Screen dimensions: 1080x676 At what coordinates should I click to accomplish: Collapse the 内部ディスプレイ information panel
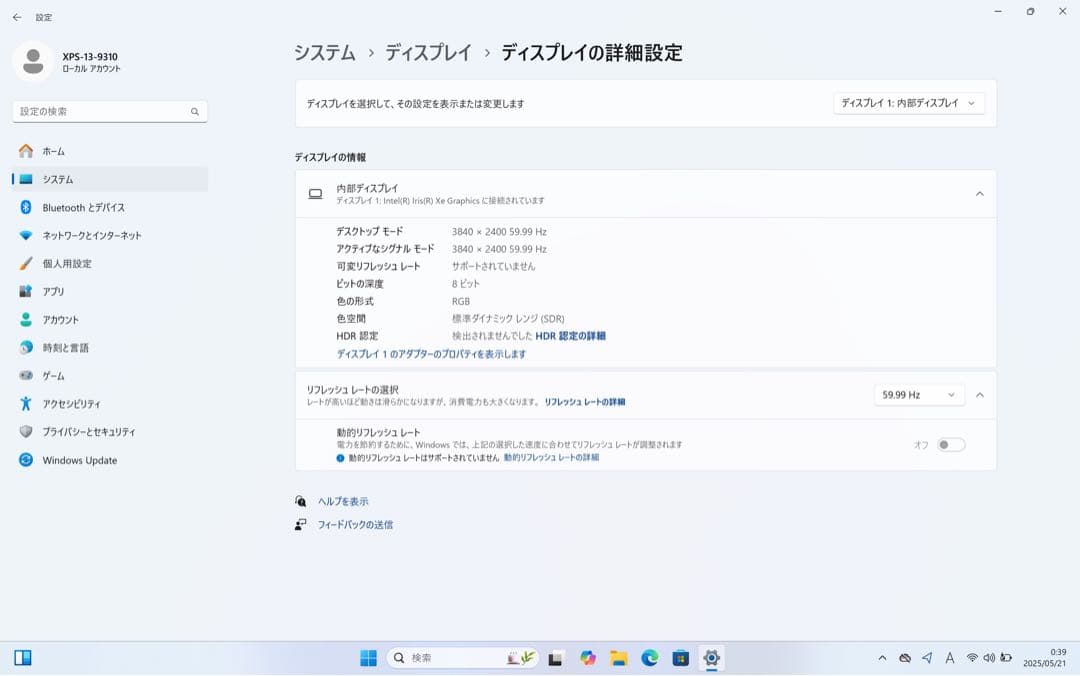pyautogui.click(x=978, y=194)
